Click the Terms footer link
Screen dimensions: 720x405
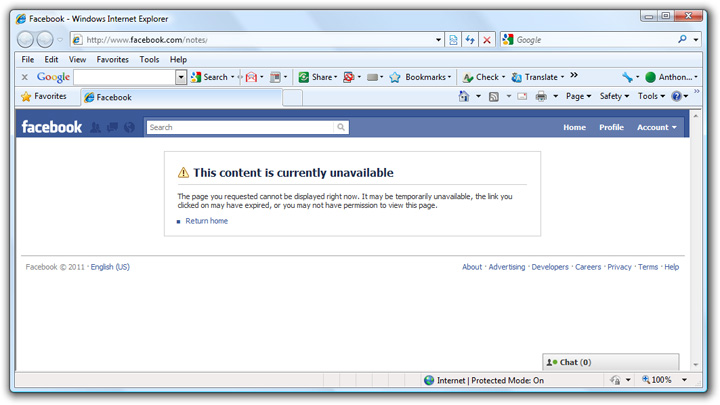click(648, 267)
